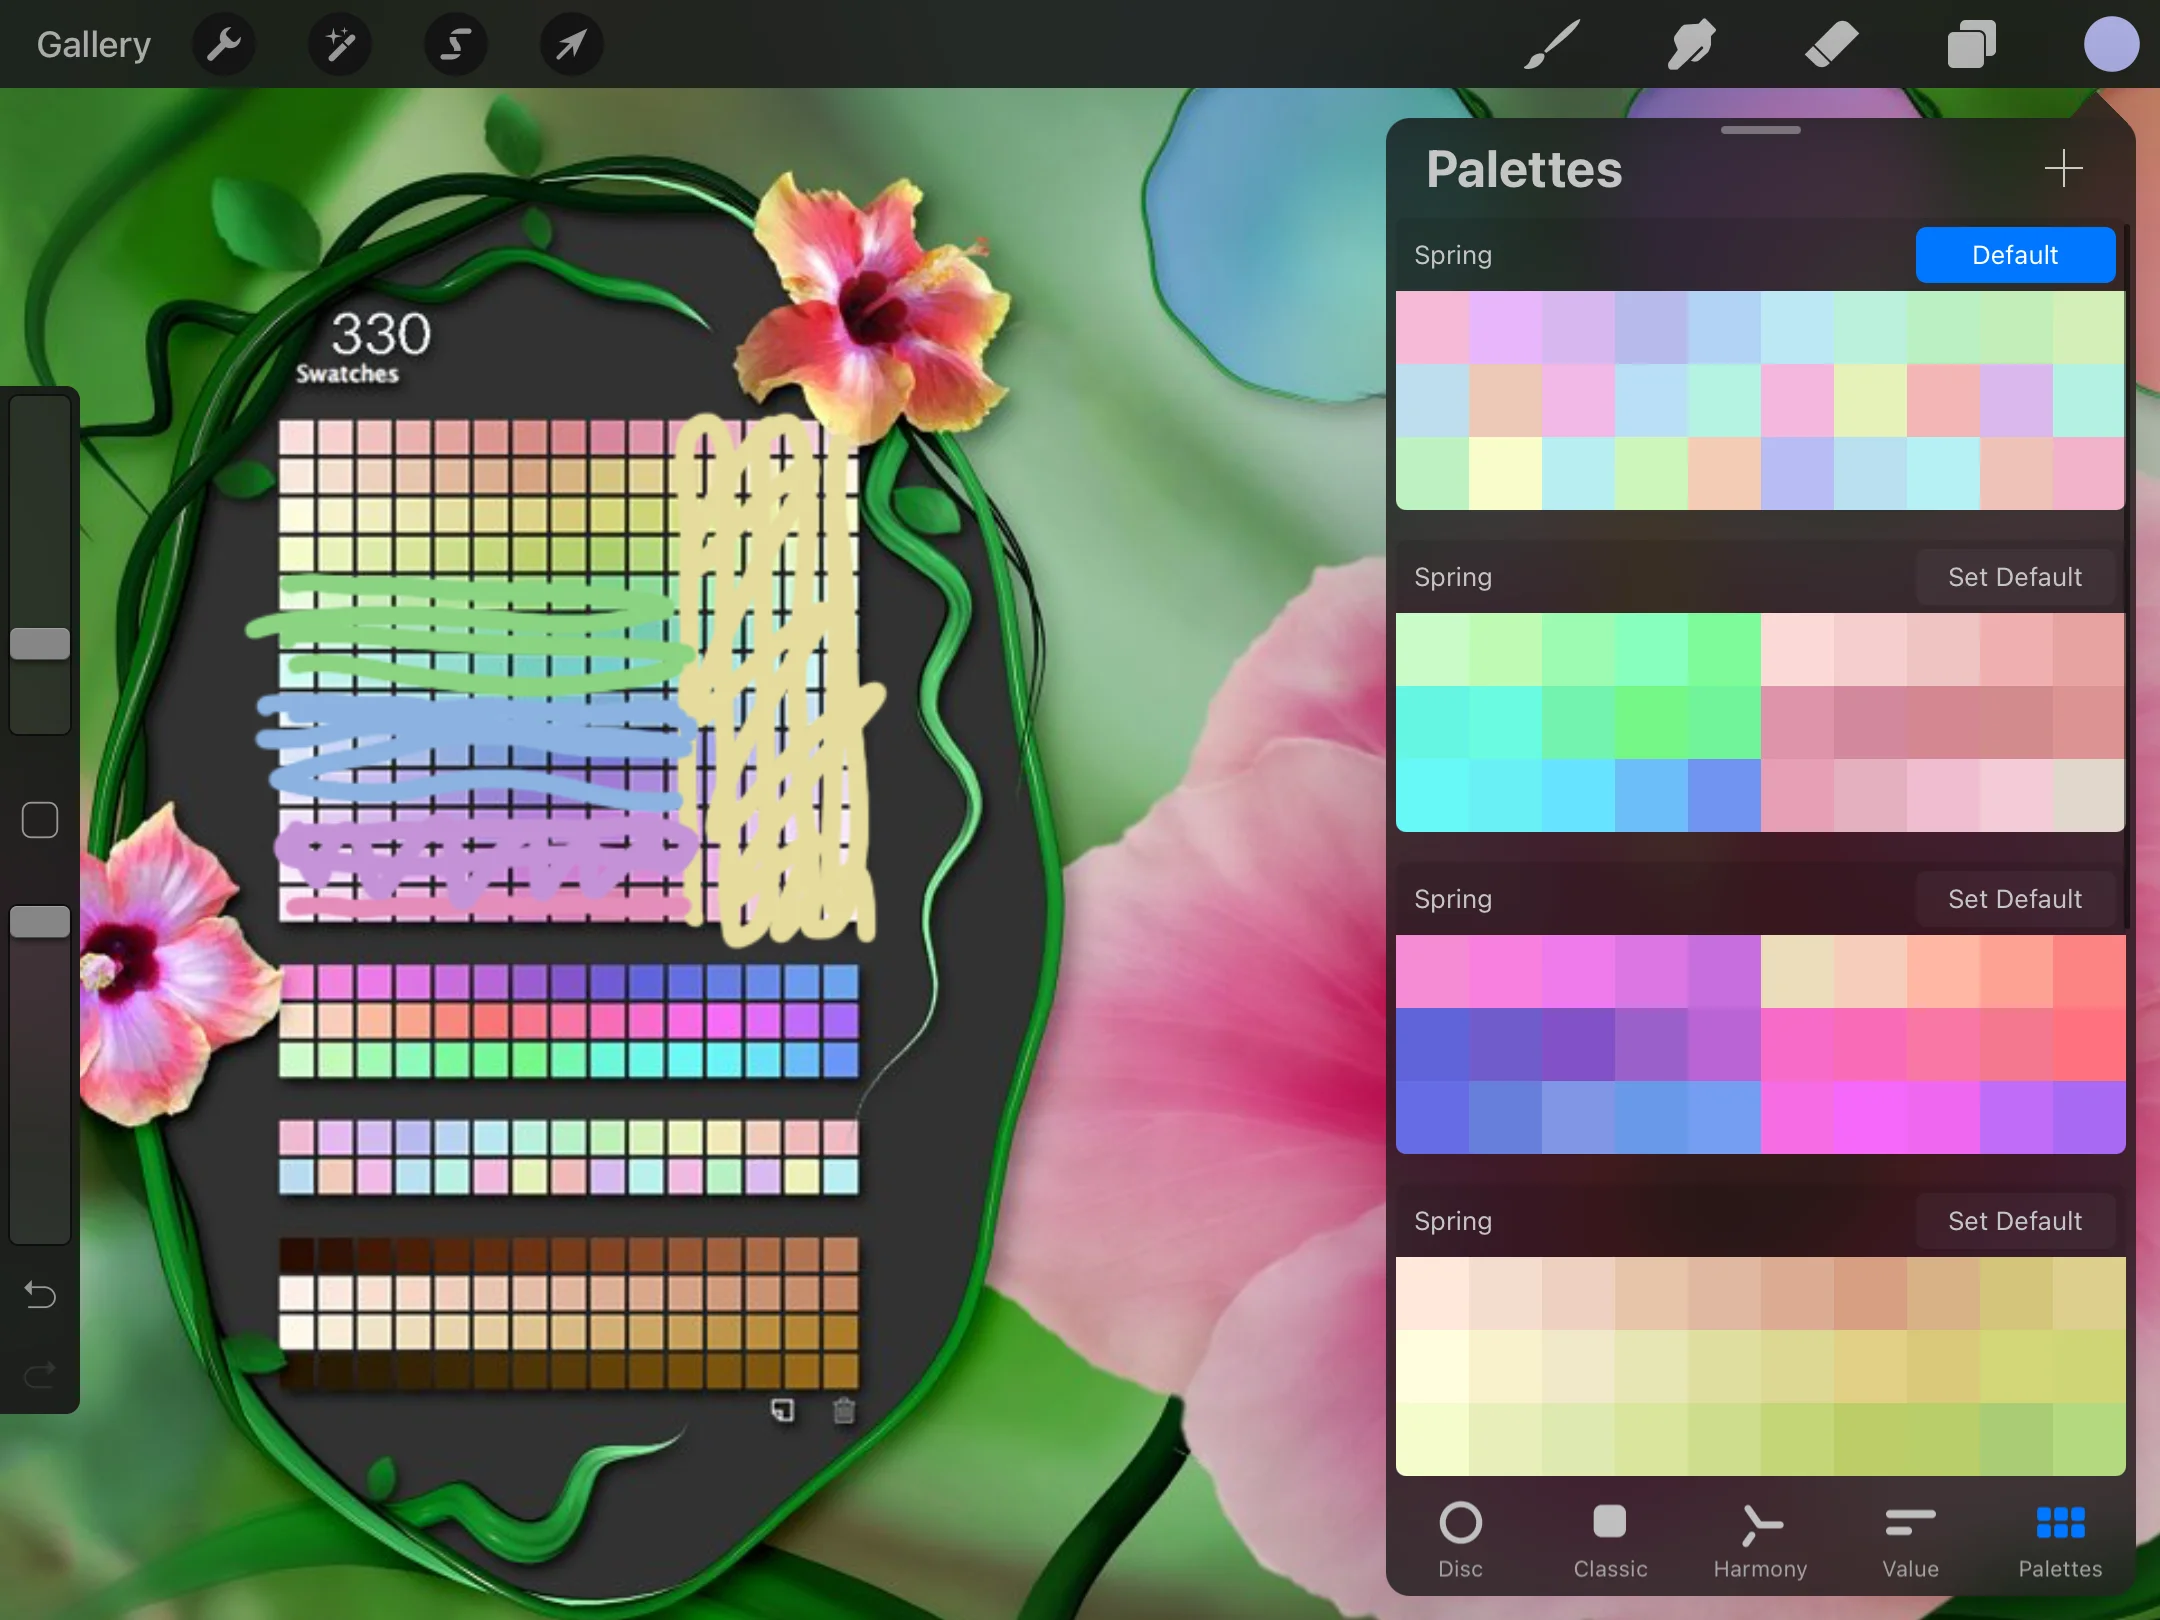
Task: Open the Adjustments magic wand menu
Action: click(x=340, y=44)
